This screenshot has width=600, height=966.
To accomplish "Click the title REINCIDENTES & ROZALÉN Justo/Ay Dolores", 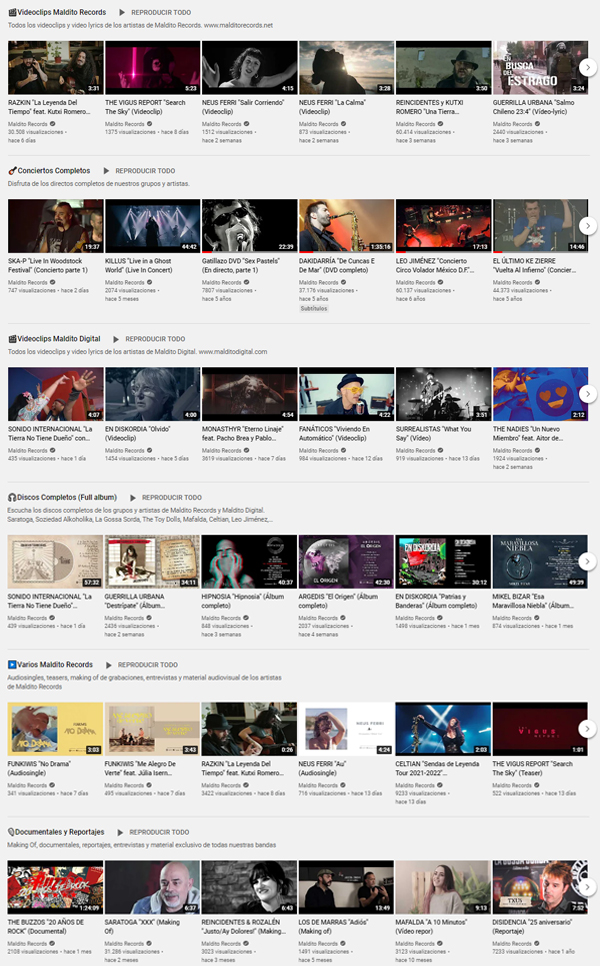I will tap(243, 927).
